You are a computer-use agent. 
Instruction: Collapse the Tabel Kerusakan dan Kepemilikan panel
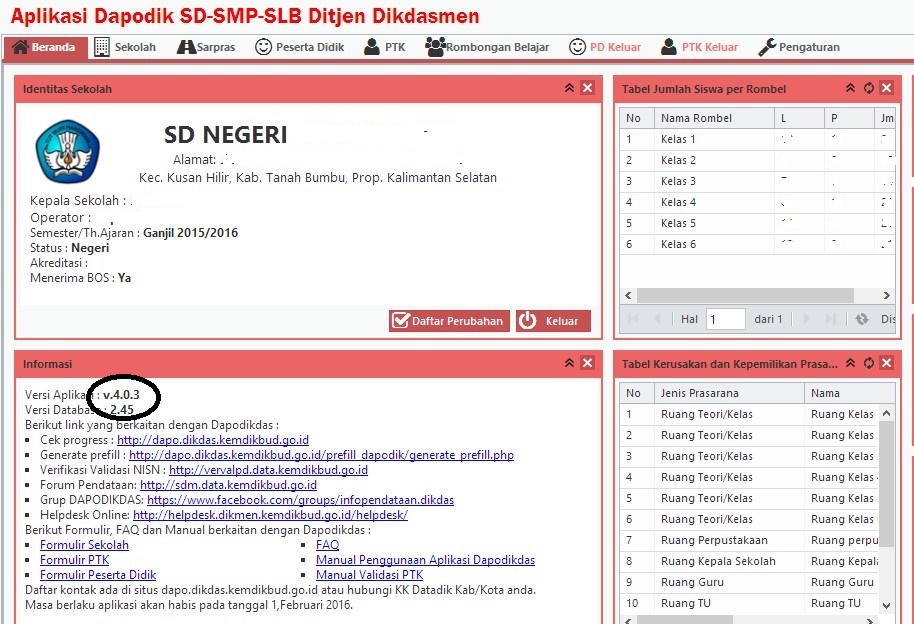pos(850,363)
